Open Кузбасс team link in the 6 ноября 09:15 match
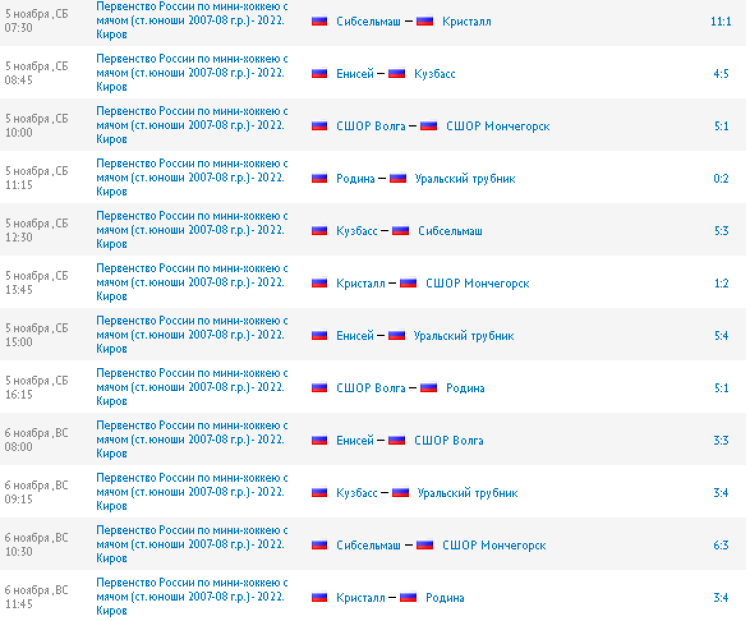The image size is (750, 621). pos(357,493)
